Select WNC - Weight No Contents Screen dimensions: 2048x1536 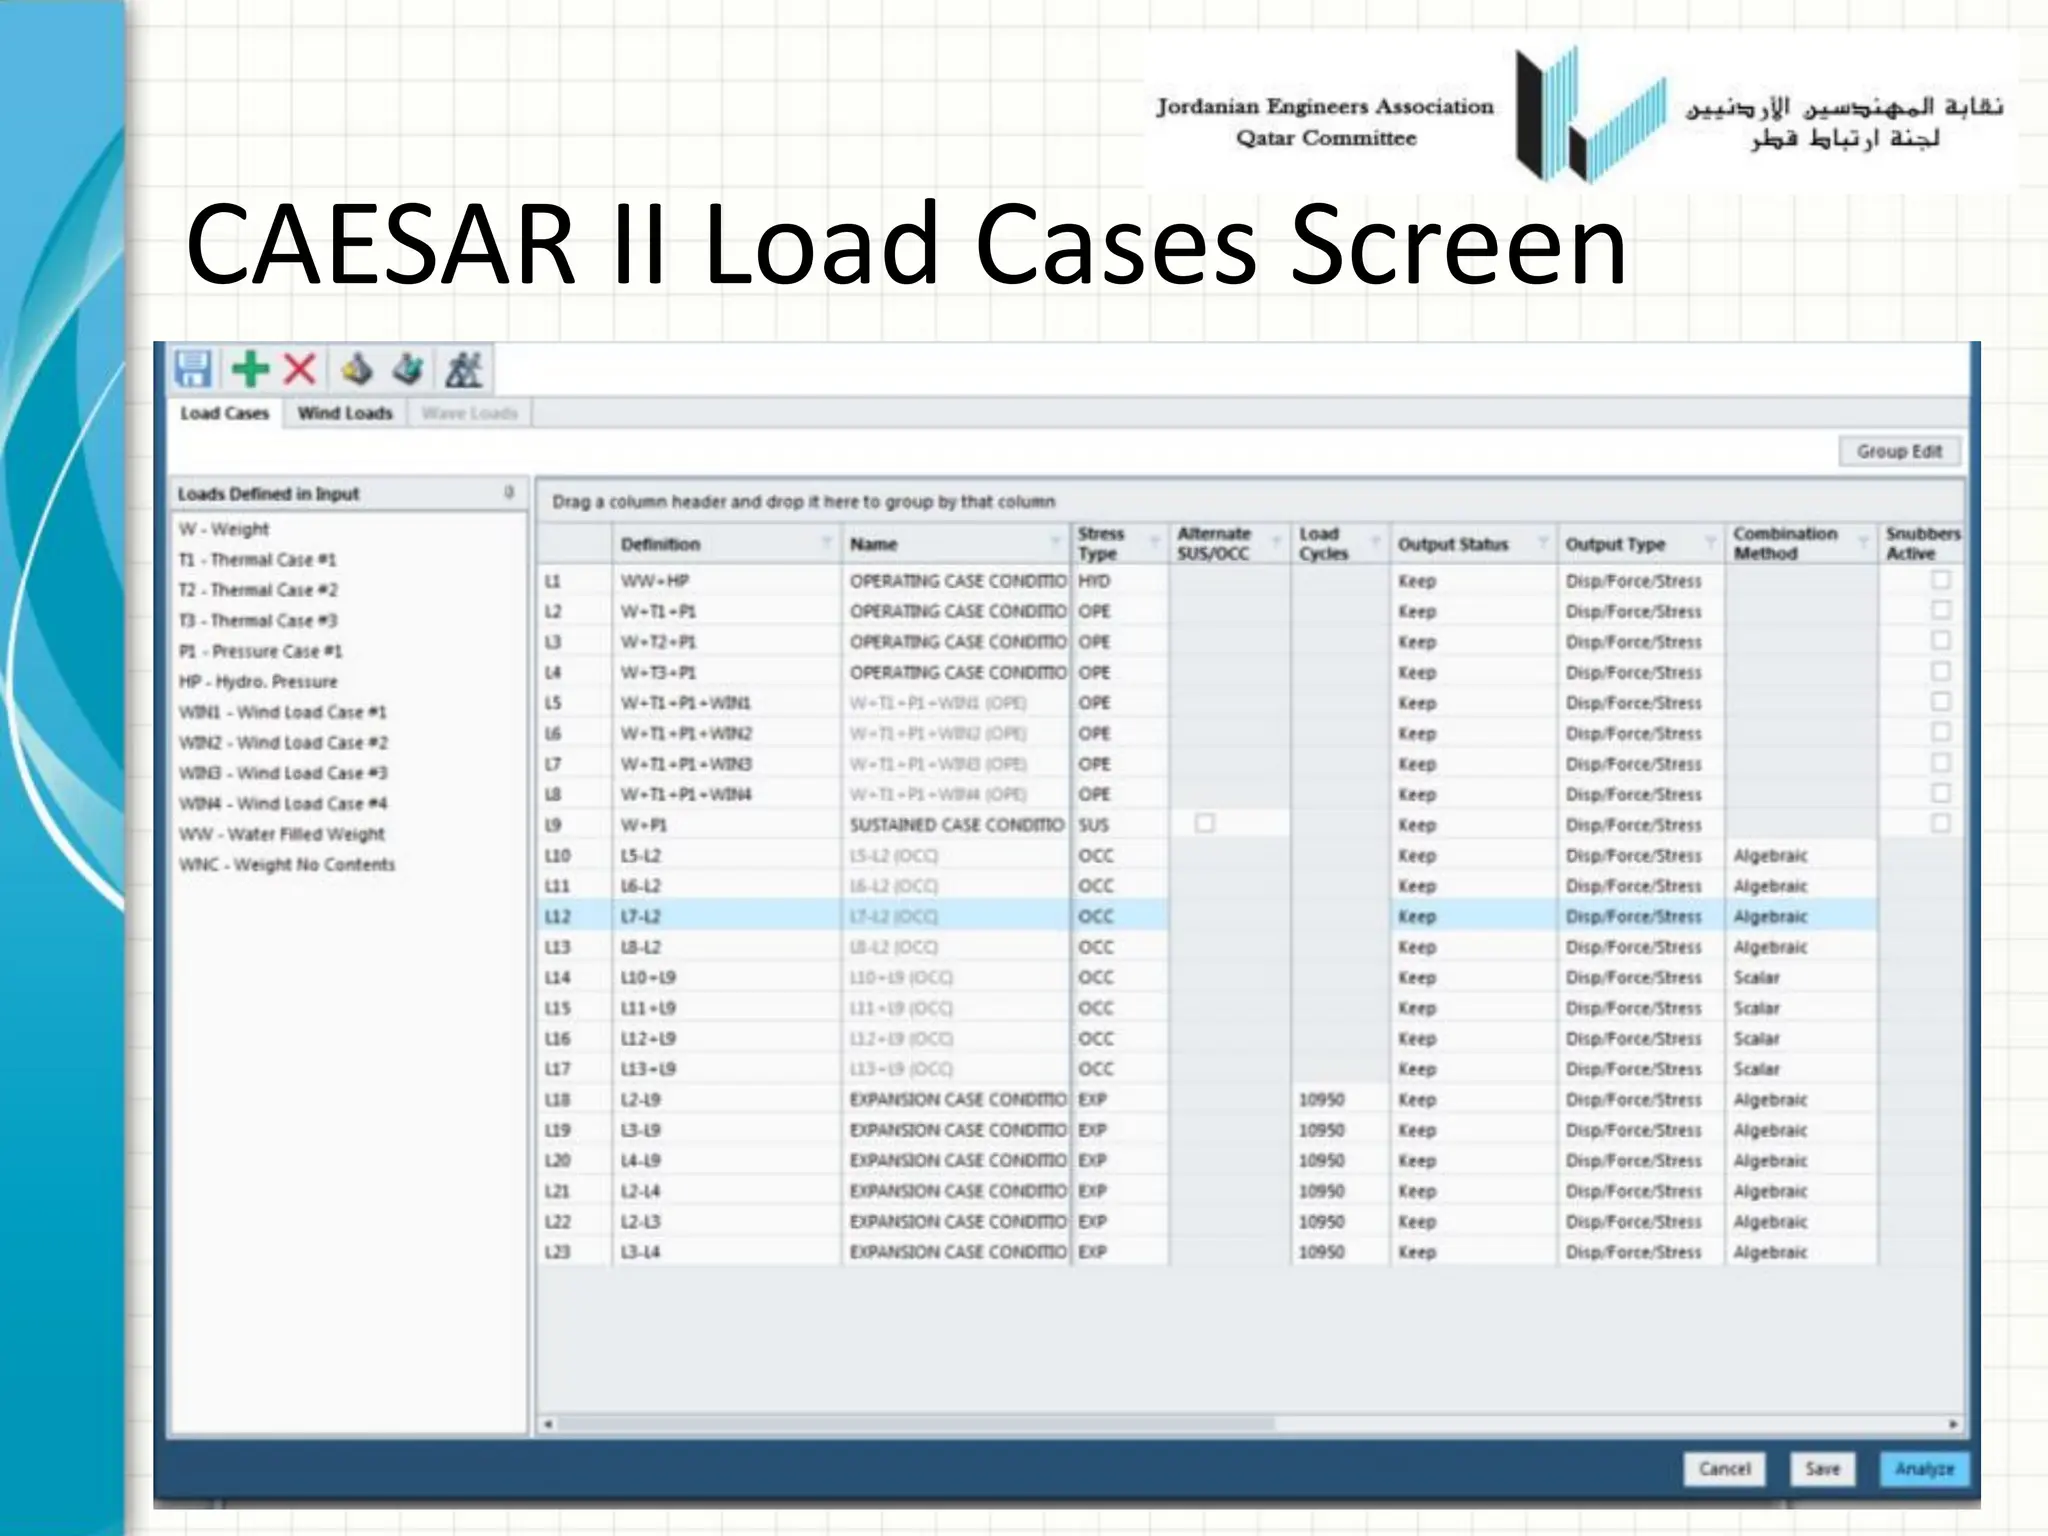point(287,865)
